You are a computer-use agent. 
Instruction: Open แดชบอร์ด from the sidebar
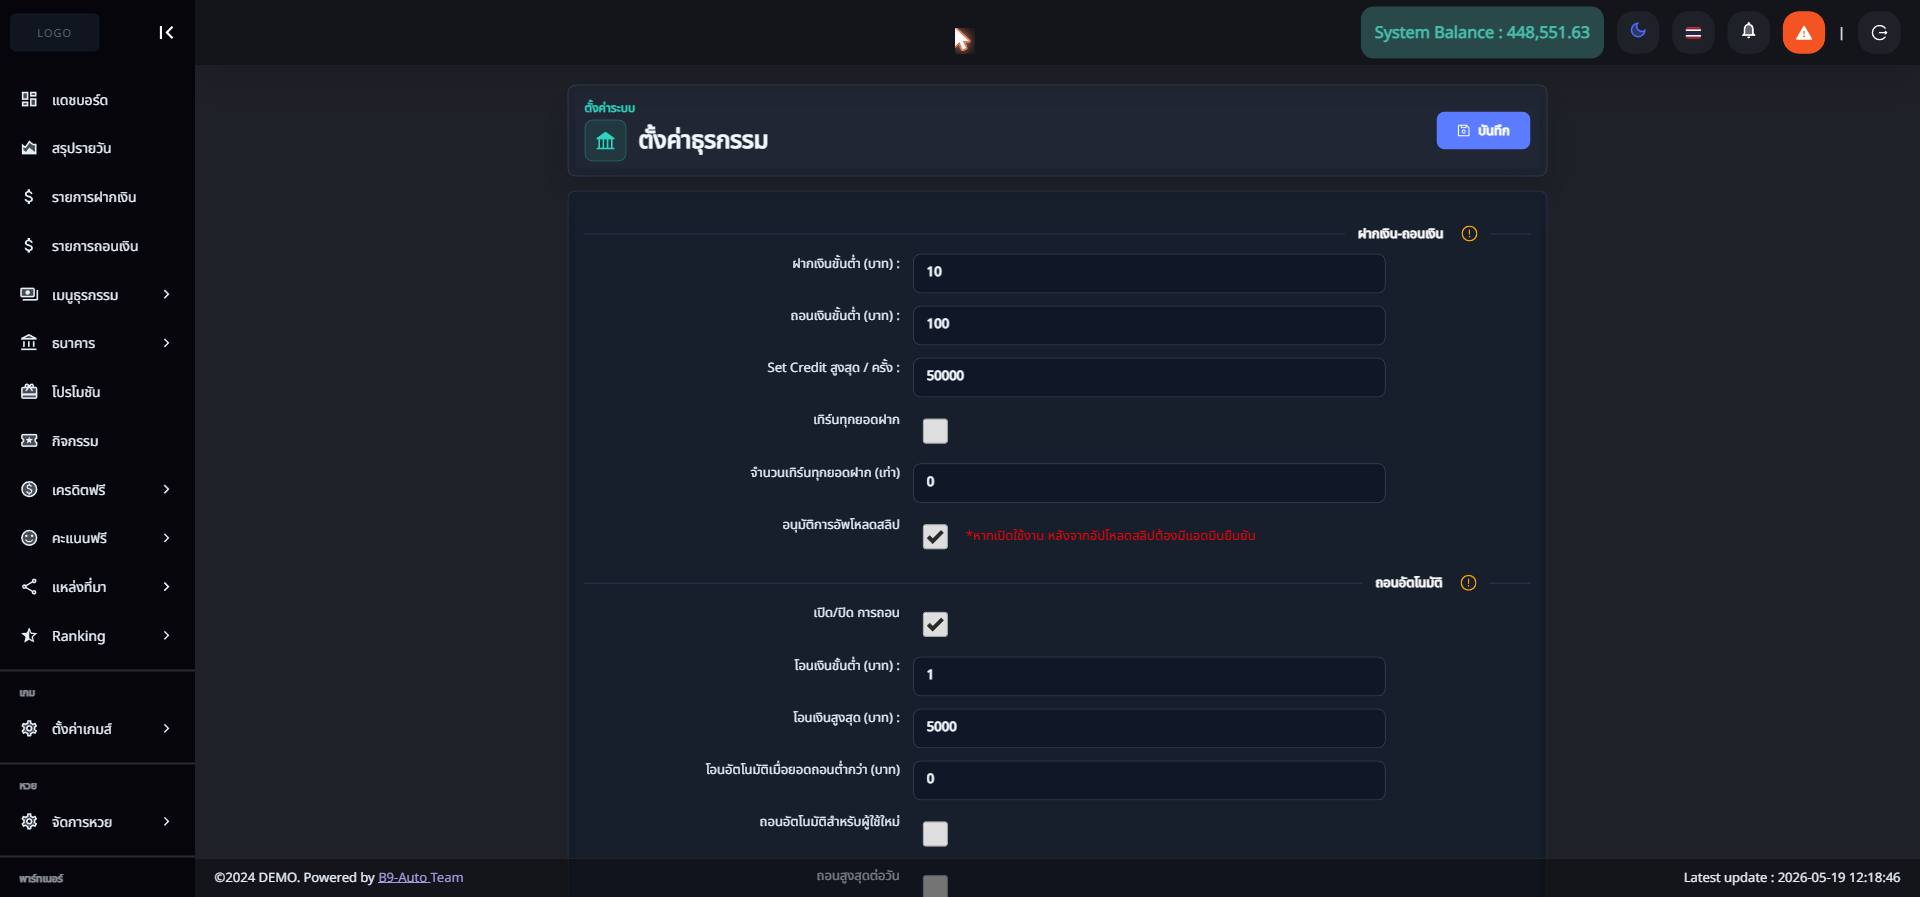(x=97, y=100)
